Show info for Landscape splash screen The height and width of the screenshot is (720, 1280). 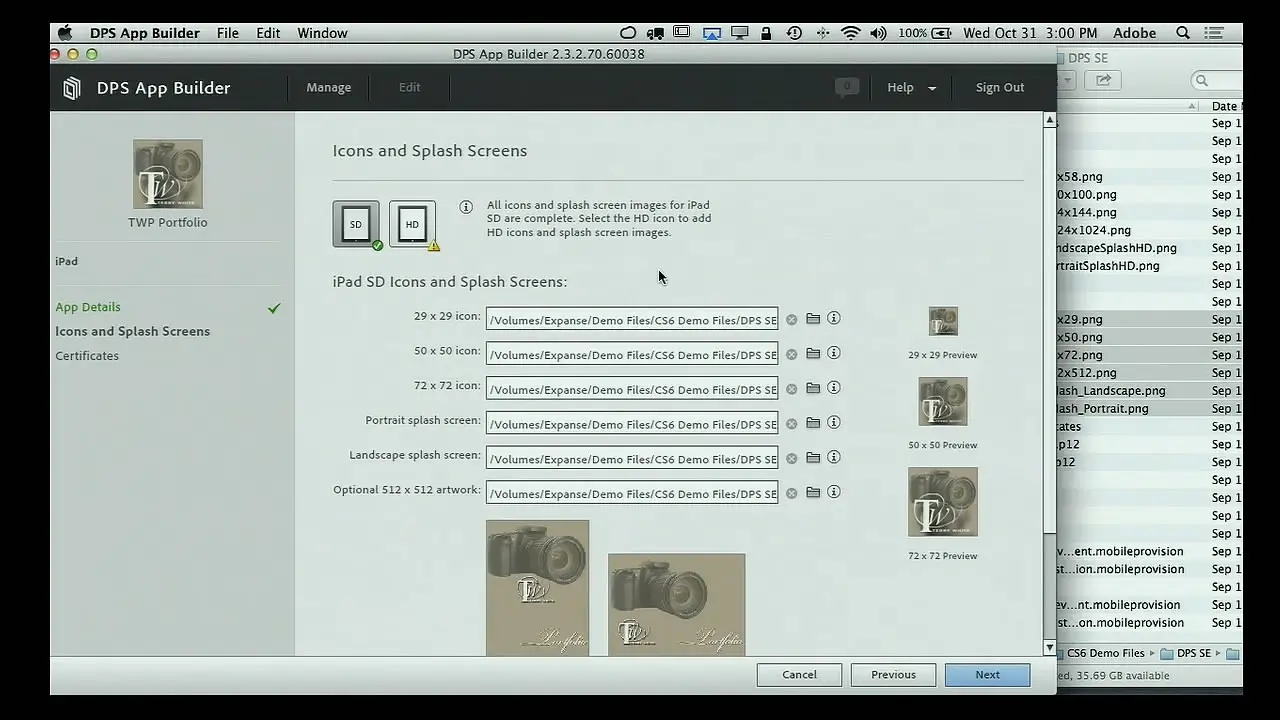point(834,457)
